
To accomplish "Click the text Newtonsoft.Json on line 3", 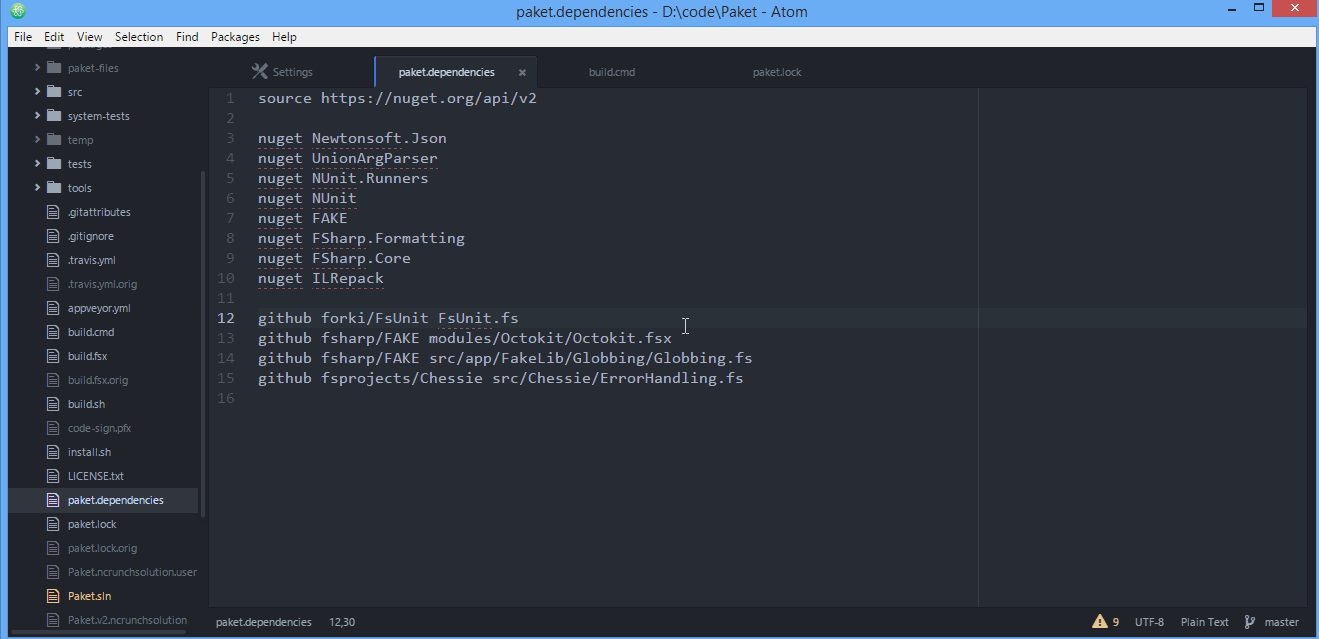I will pos(379,138).
